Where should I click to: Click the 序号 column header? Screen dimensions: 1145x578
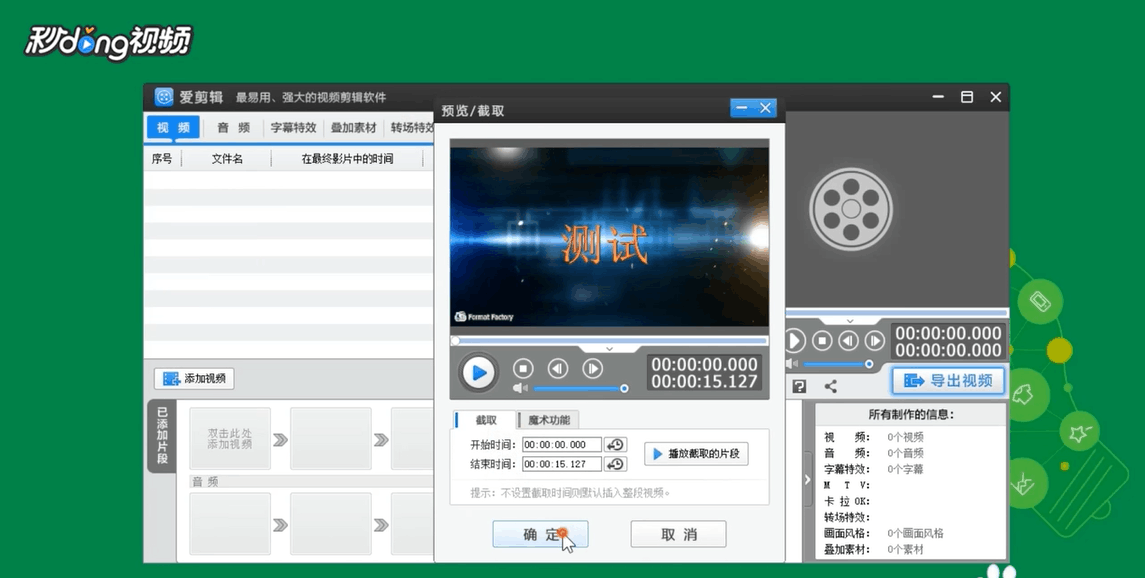coord(162,158)
